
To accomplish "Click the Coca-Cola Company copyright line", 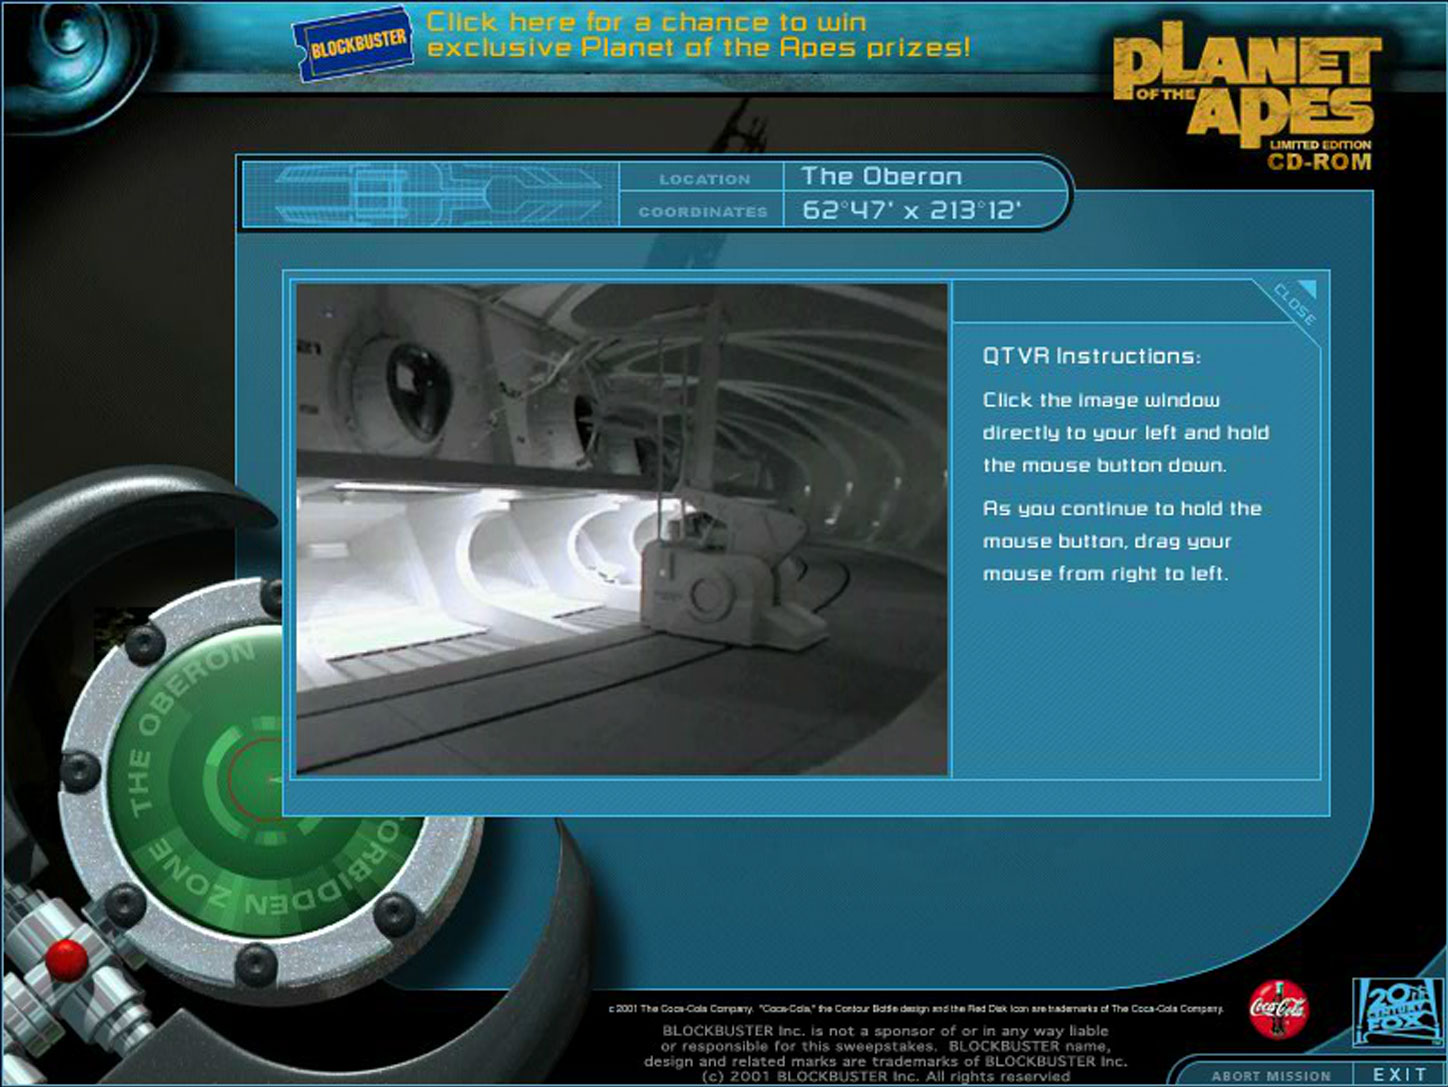I will (915, 1009).
